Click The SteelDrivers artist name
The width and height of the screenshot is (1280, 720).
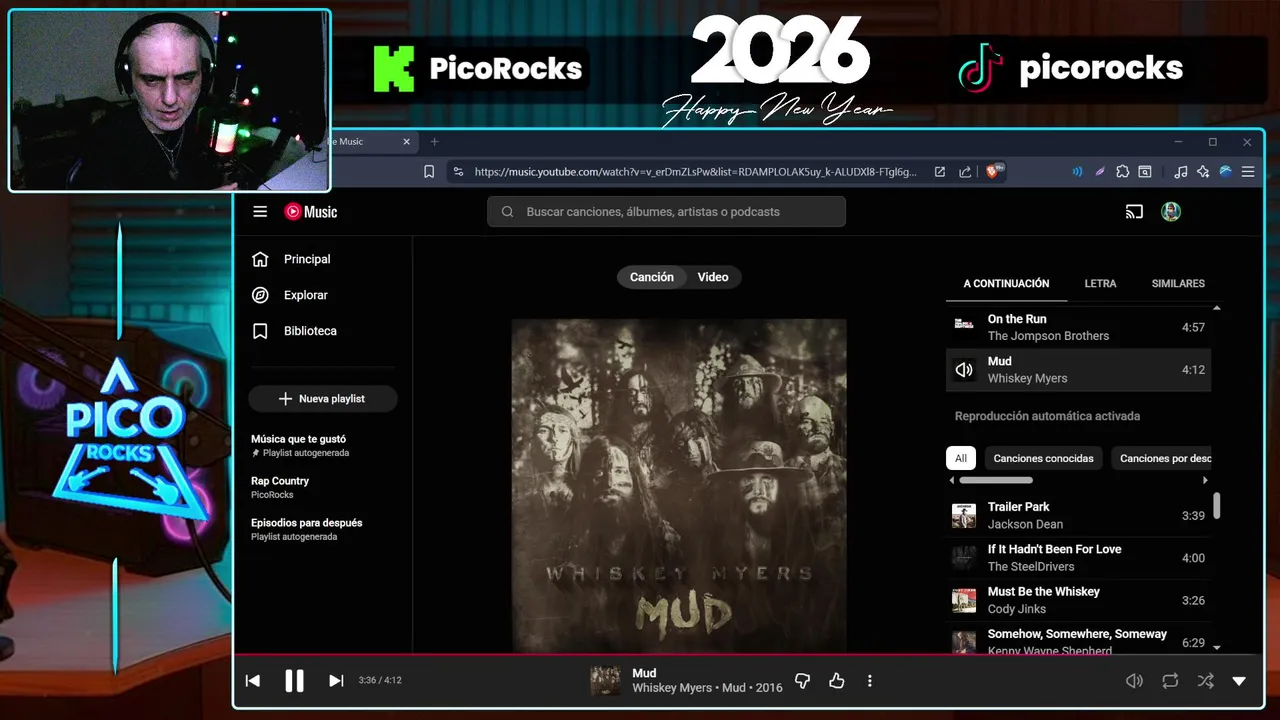(1030, 567)
